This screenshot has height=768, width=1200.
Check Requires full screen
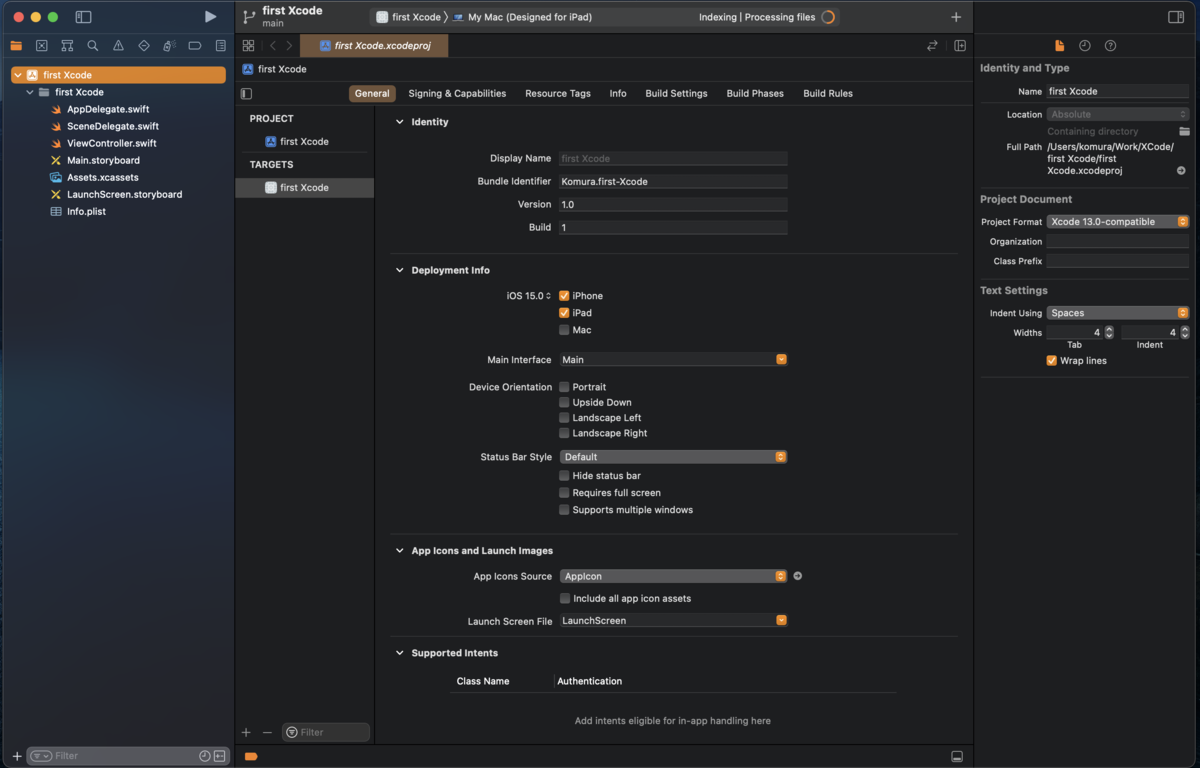pyautogui.click(x=564, y=493)
